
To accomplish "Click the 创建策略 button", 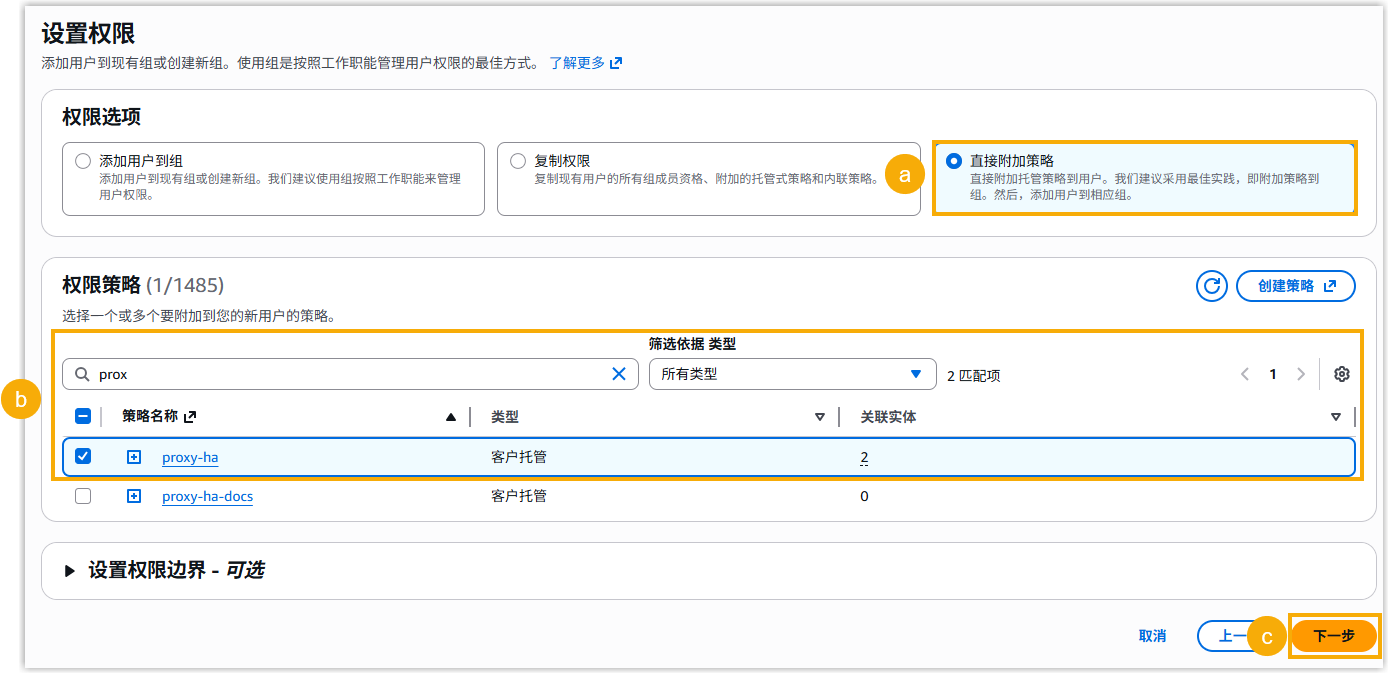I will coord(1296,286).
